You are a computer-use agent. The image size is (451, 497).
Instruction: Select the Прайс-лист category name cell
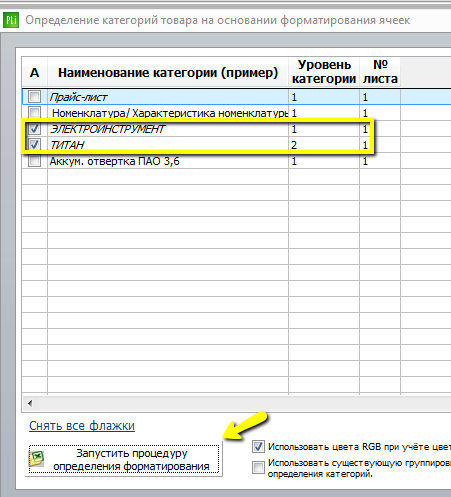(x=168, y=97)
